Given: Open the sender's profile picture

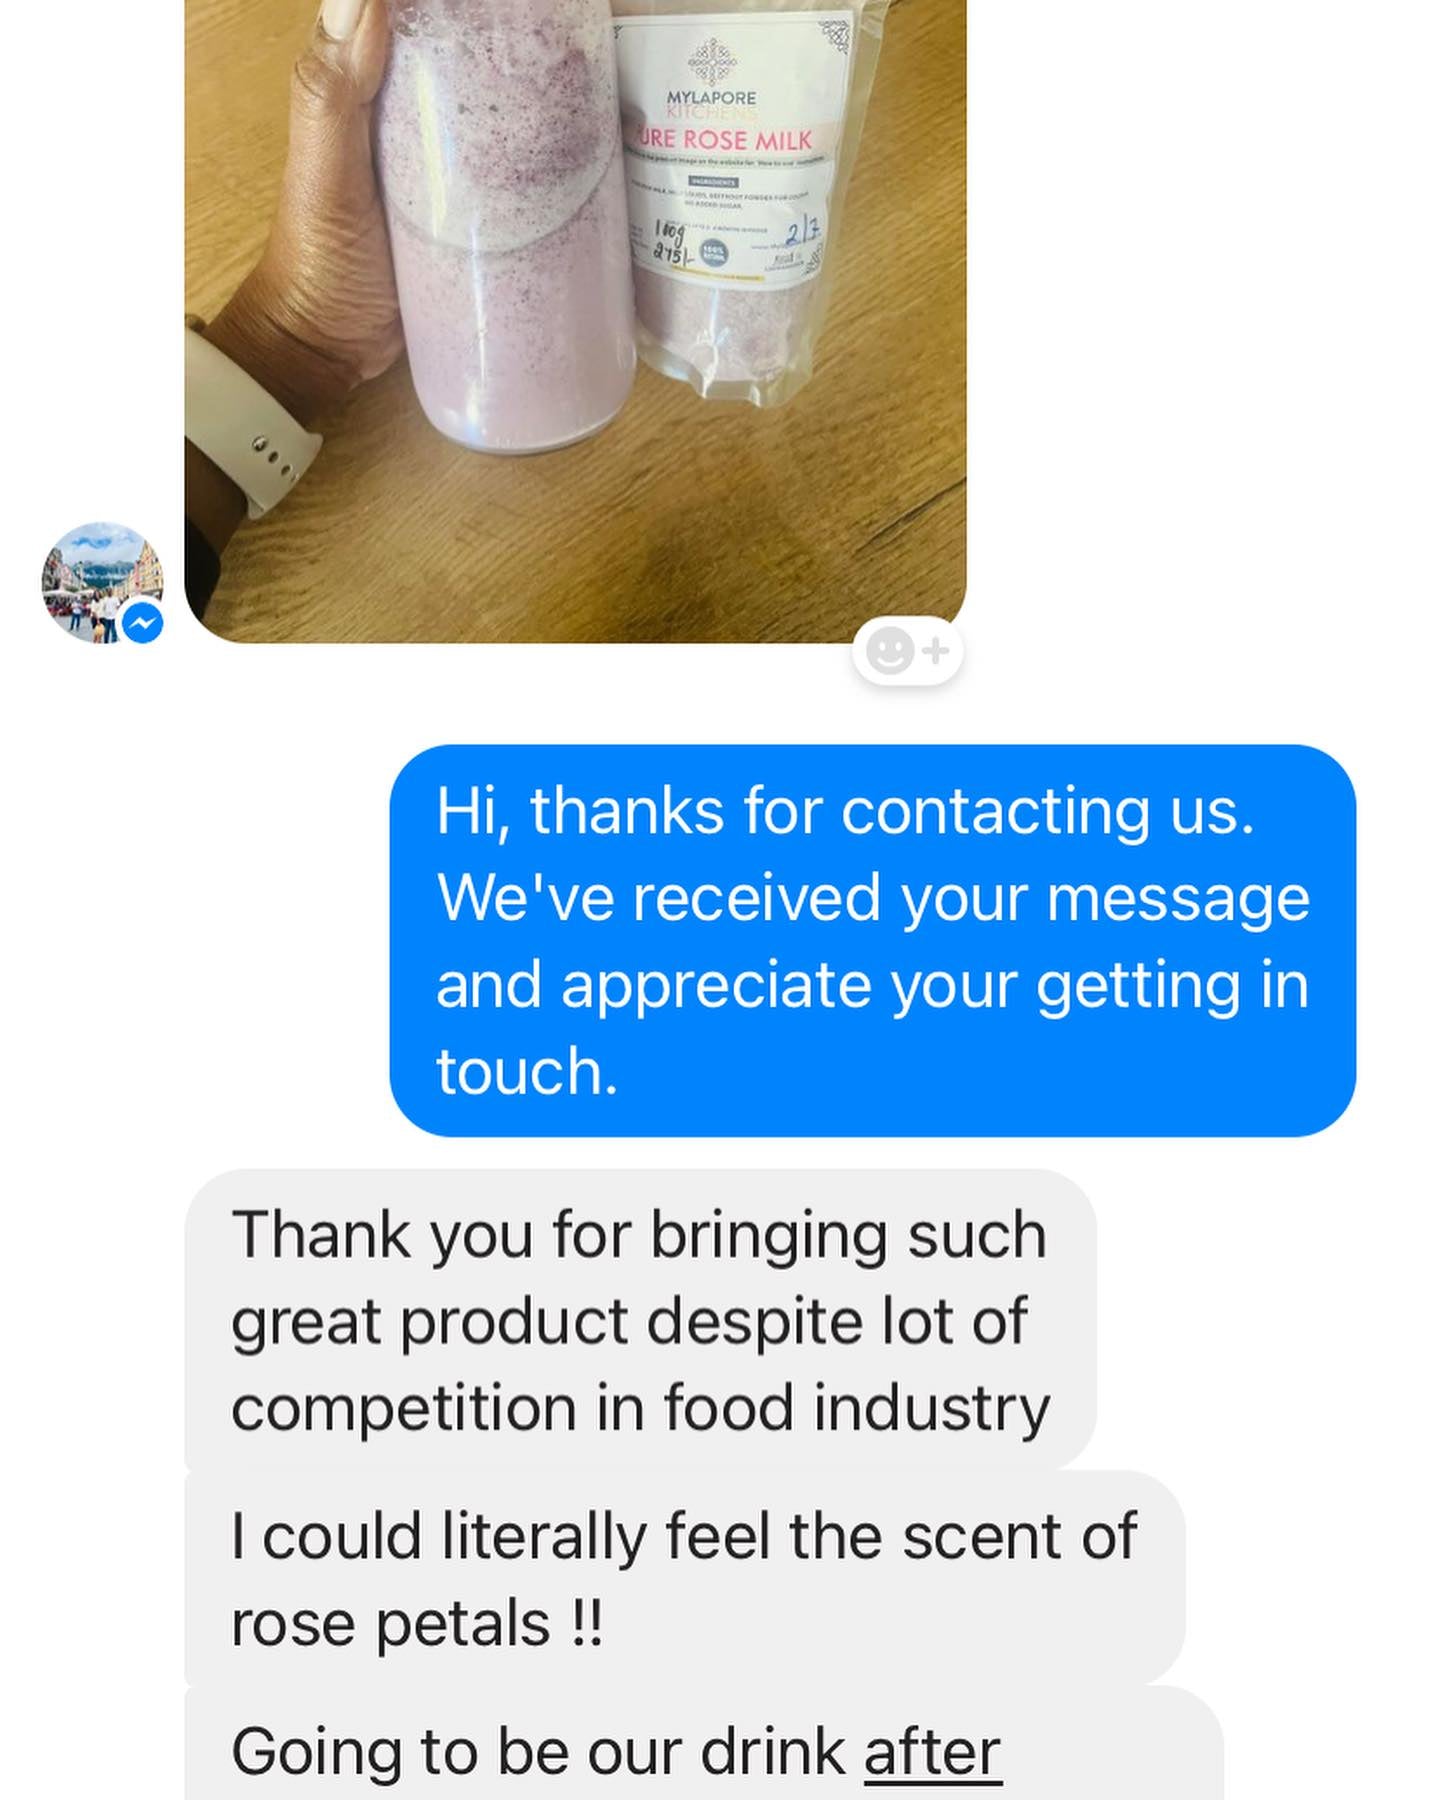Looking at the screenshot, I should [102, 582].
